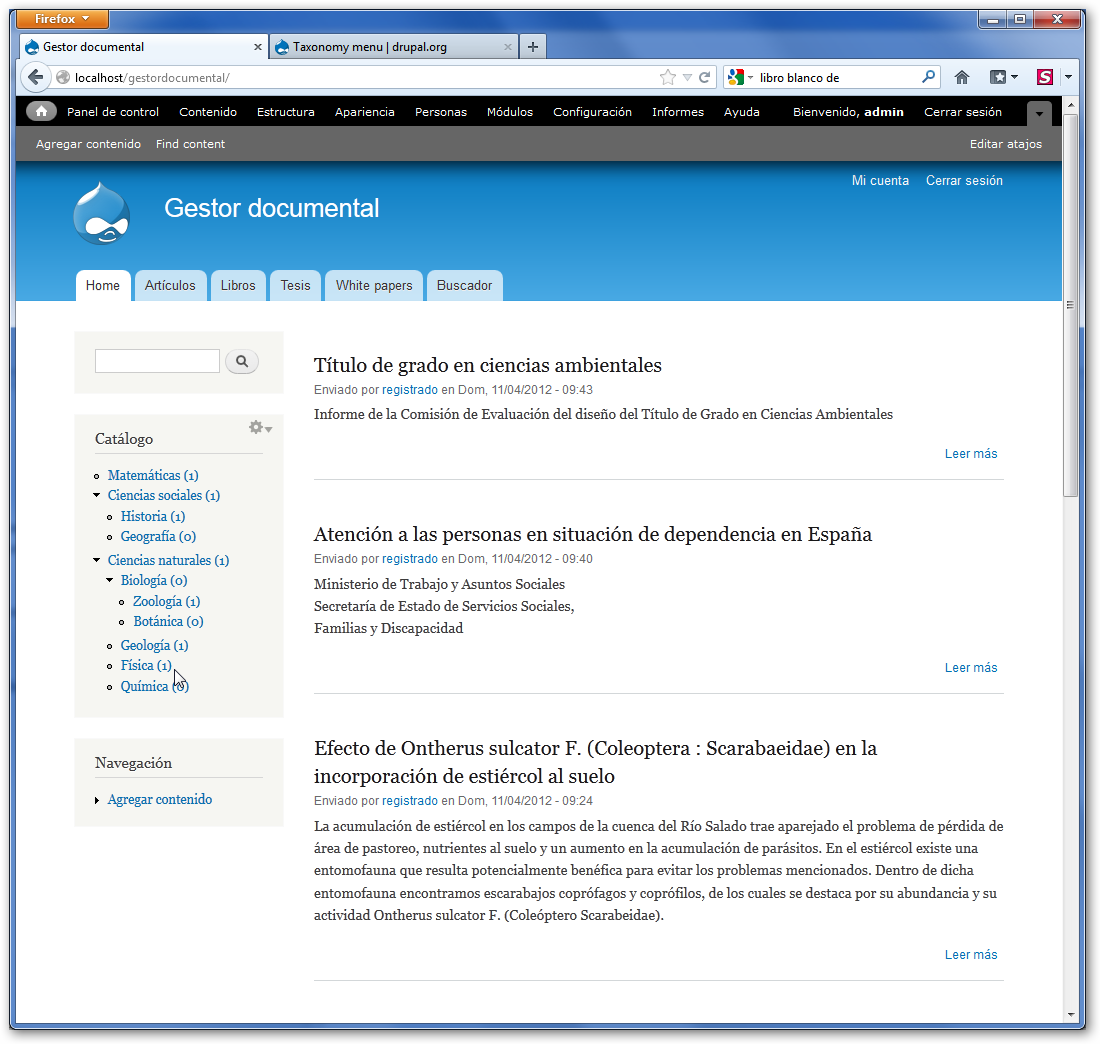Reload the page using refresh icon

click(705, 77)
